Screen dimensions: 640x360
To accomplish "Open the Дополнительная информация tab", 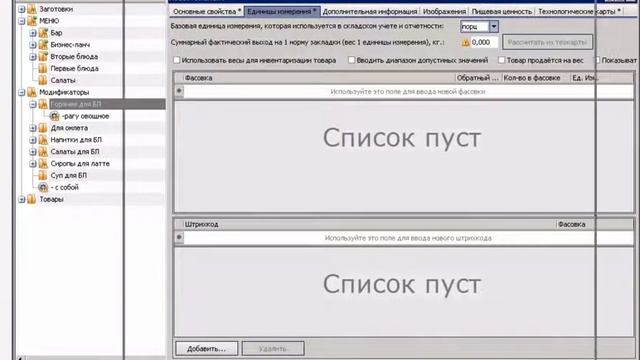I will [370, 11].
